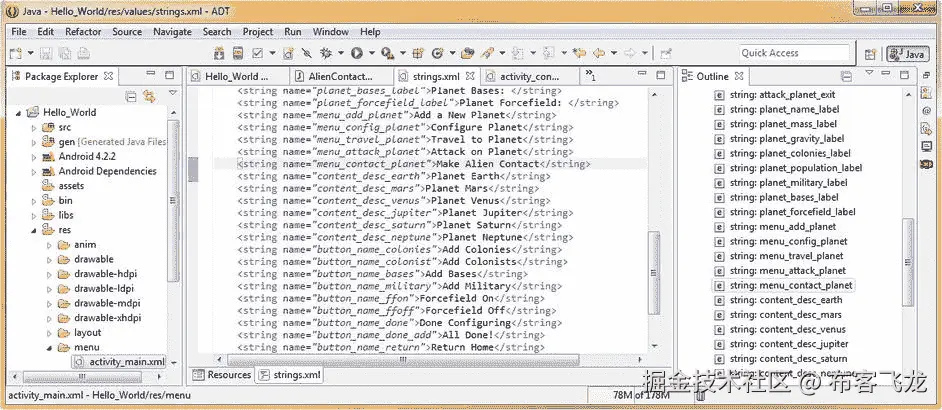The height and width of the screenshot is (410, 942).
Task: Close the strings.xml editor tab
Action: pos(470,76)
